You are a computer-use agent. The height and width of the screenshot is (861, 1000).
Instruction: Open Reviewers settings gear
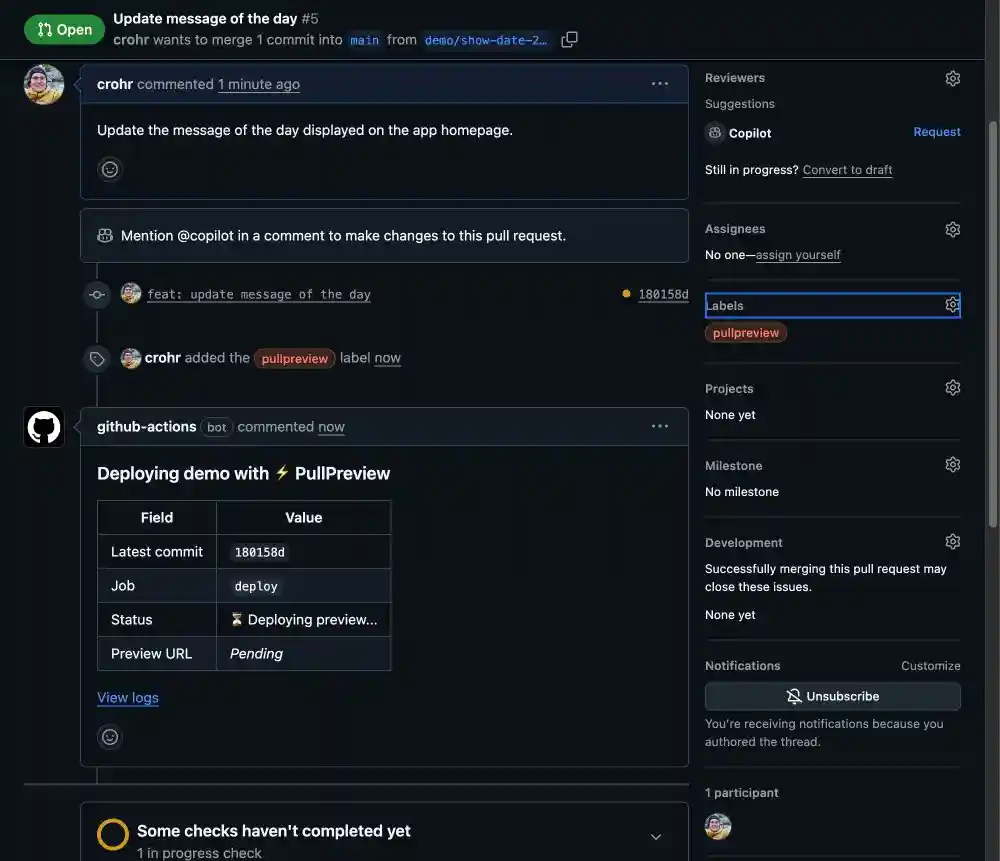pos(952,78)
